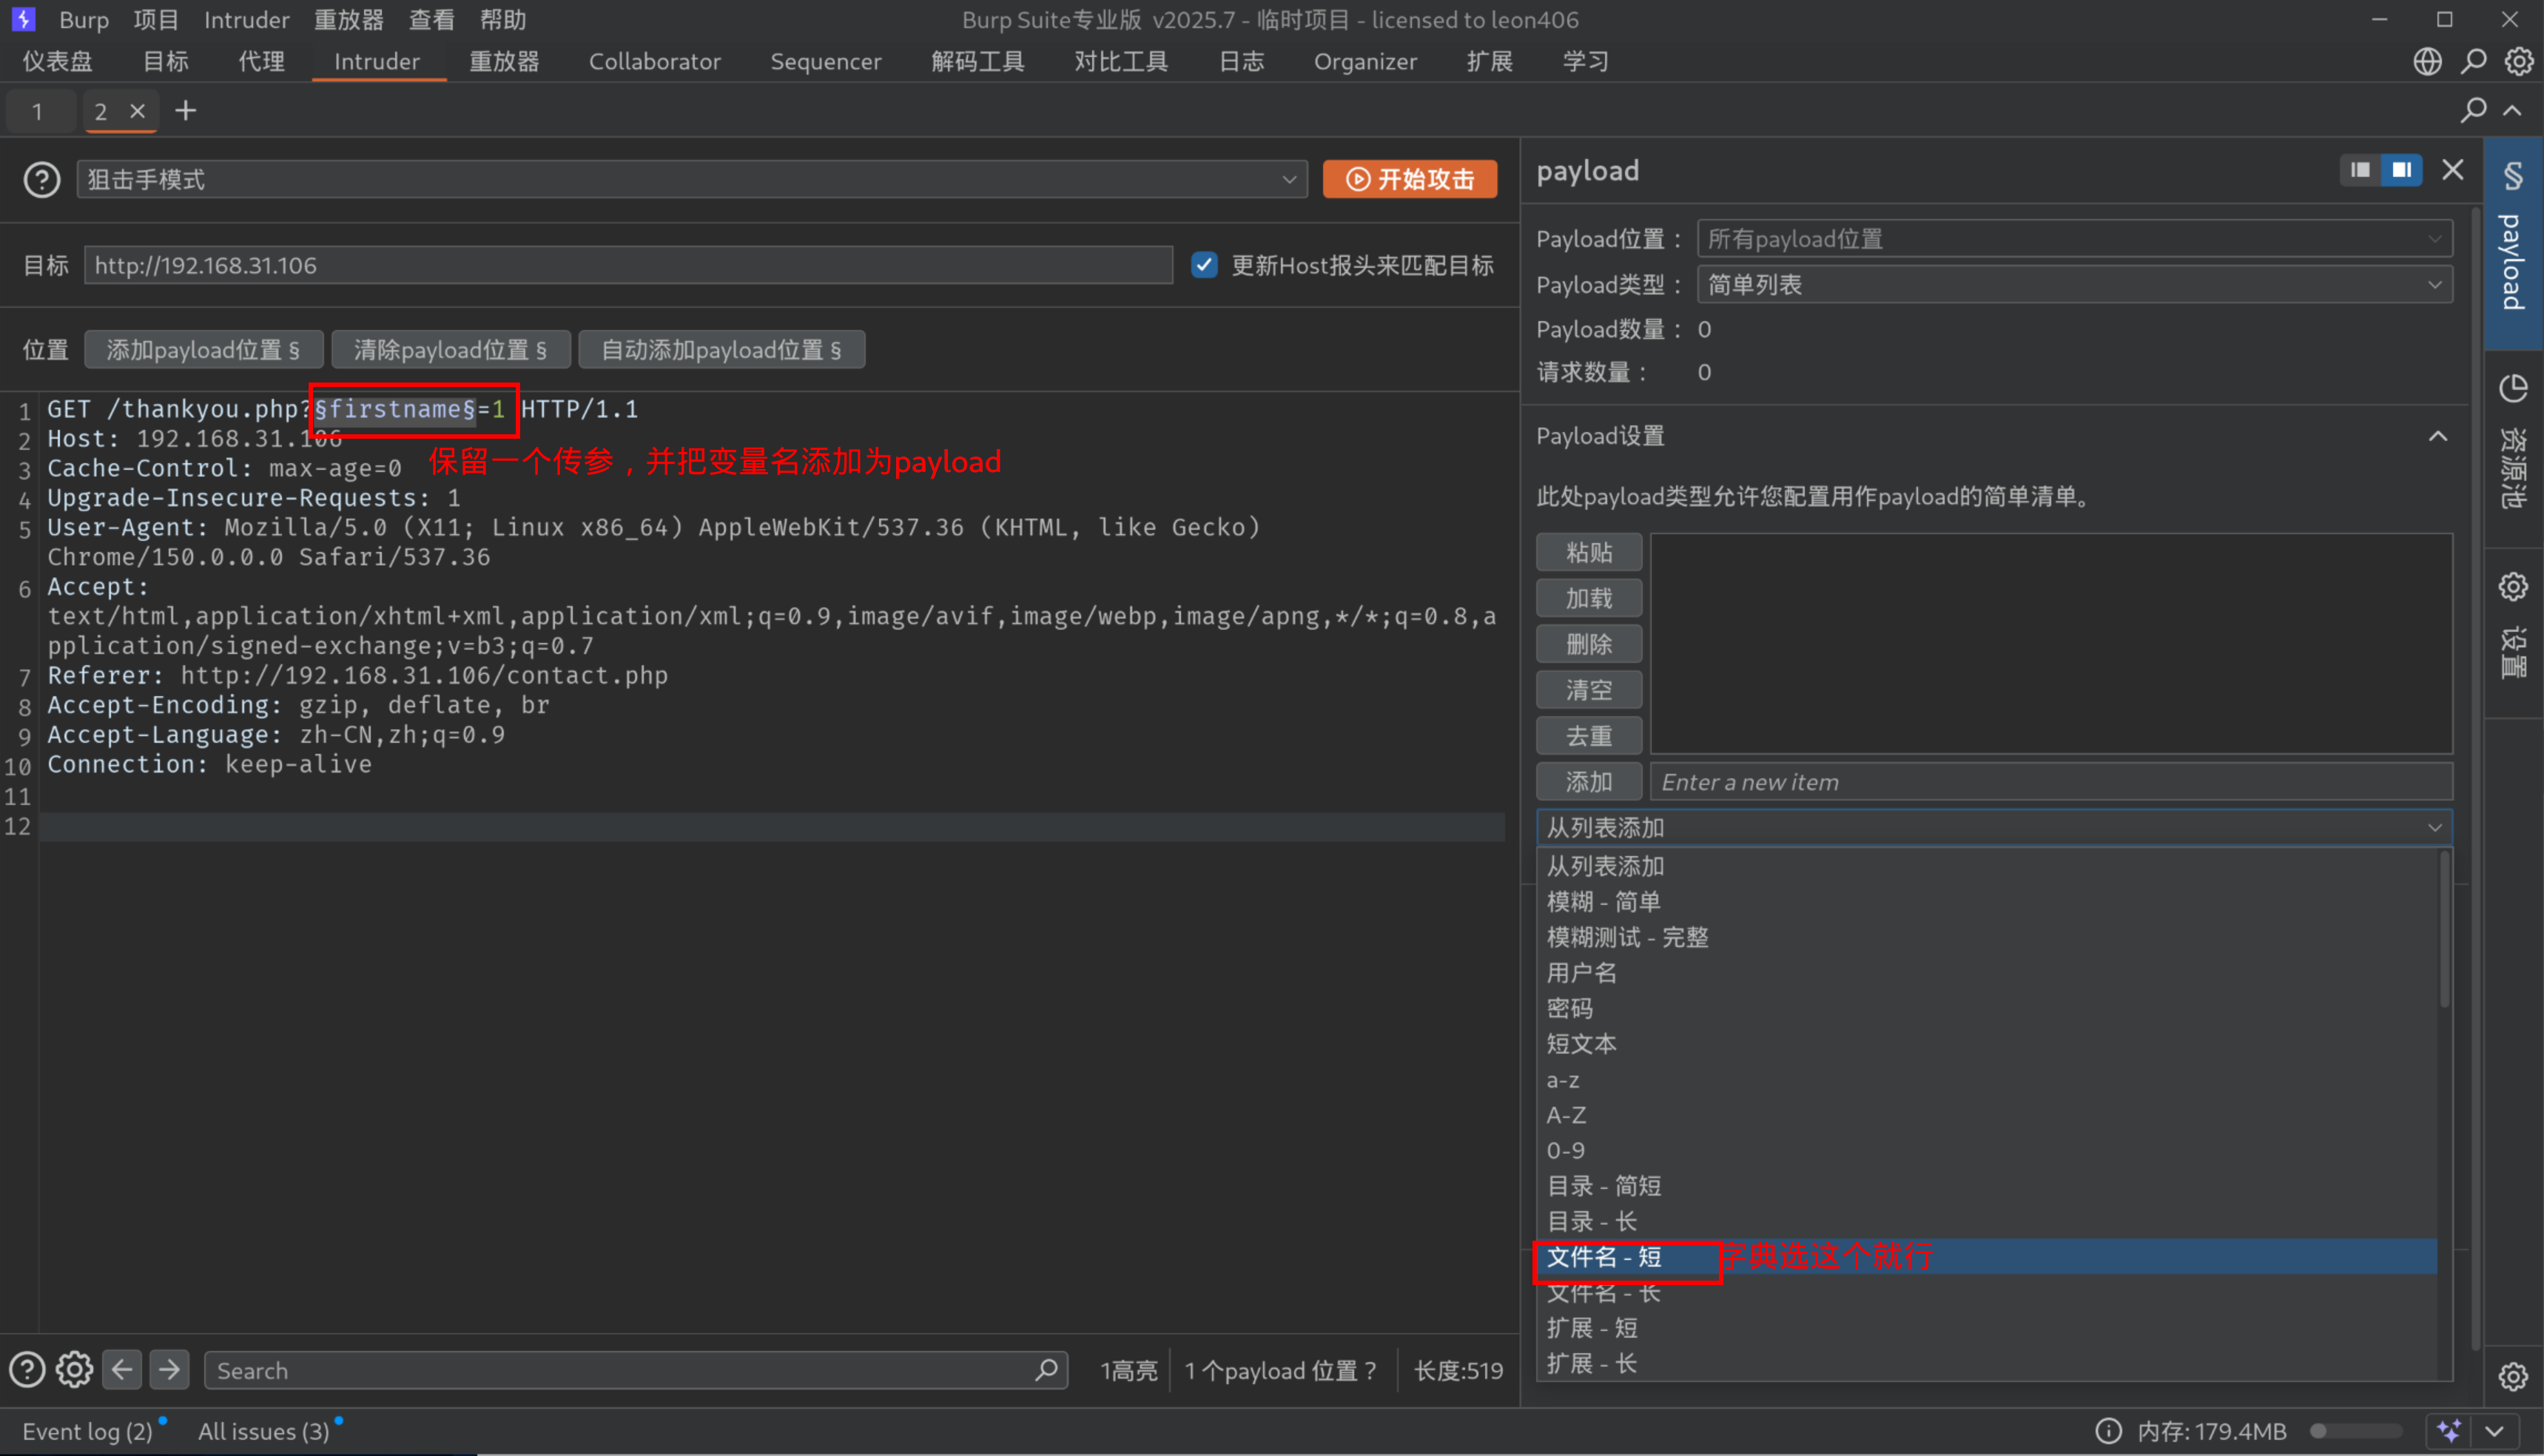The height and width of the screenshot is (1456, 2544).
Task: Click the 粘贴 button
Action: (1588, 552)
